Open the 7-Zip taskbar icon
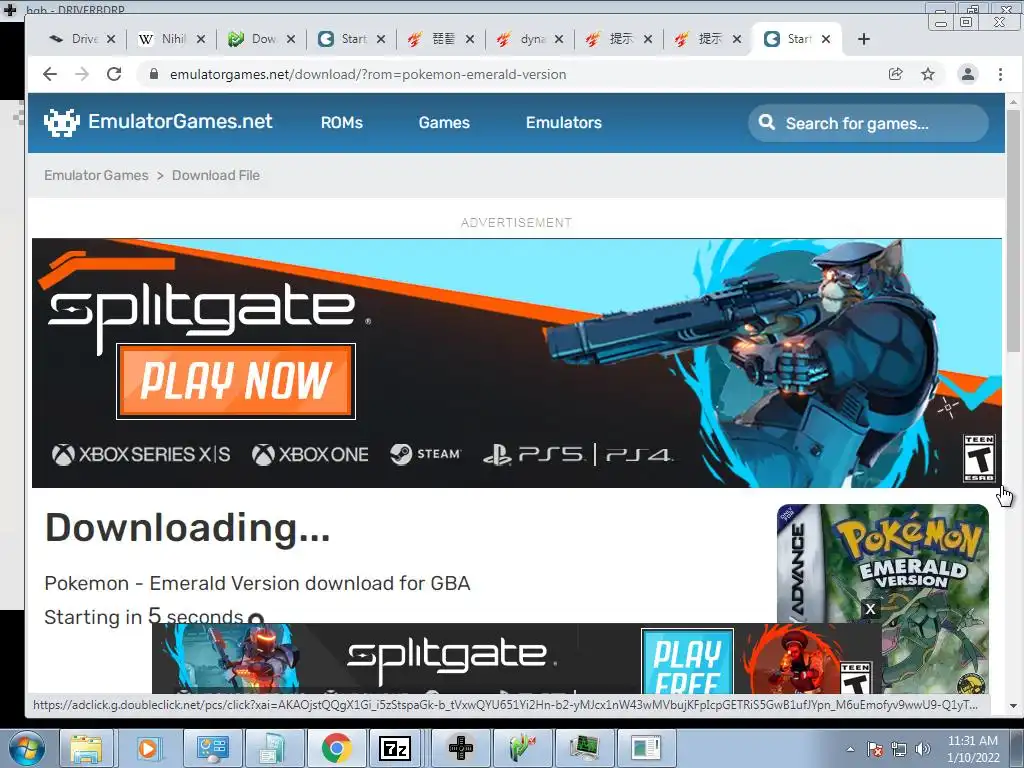The height and width of the screenshot is (768, 1024). coord(395,748)
